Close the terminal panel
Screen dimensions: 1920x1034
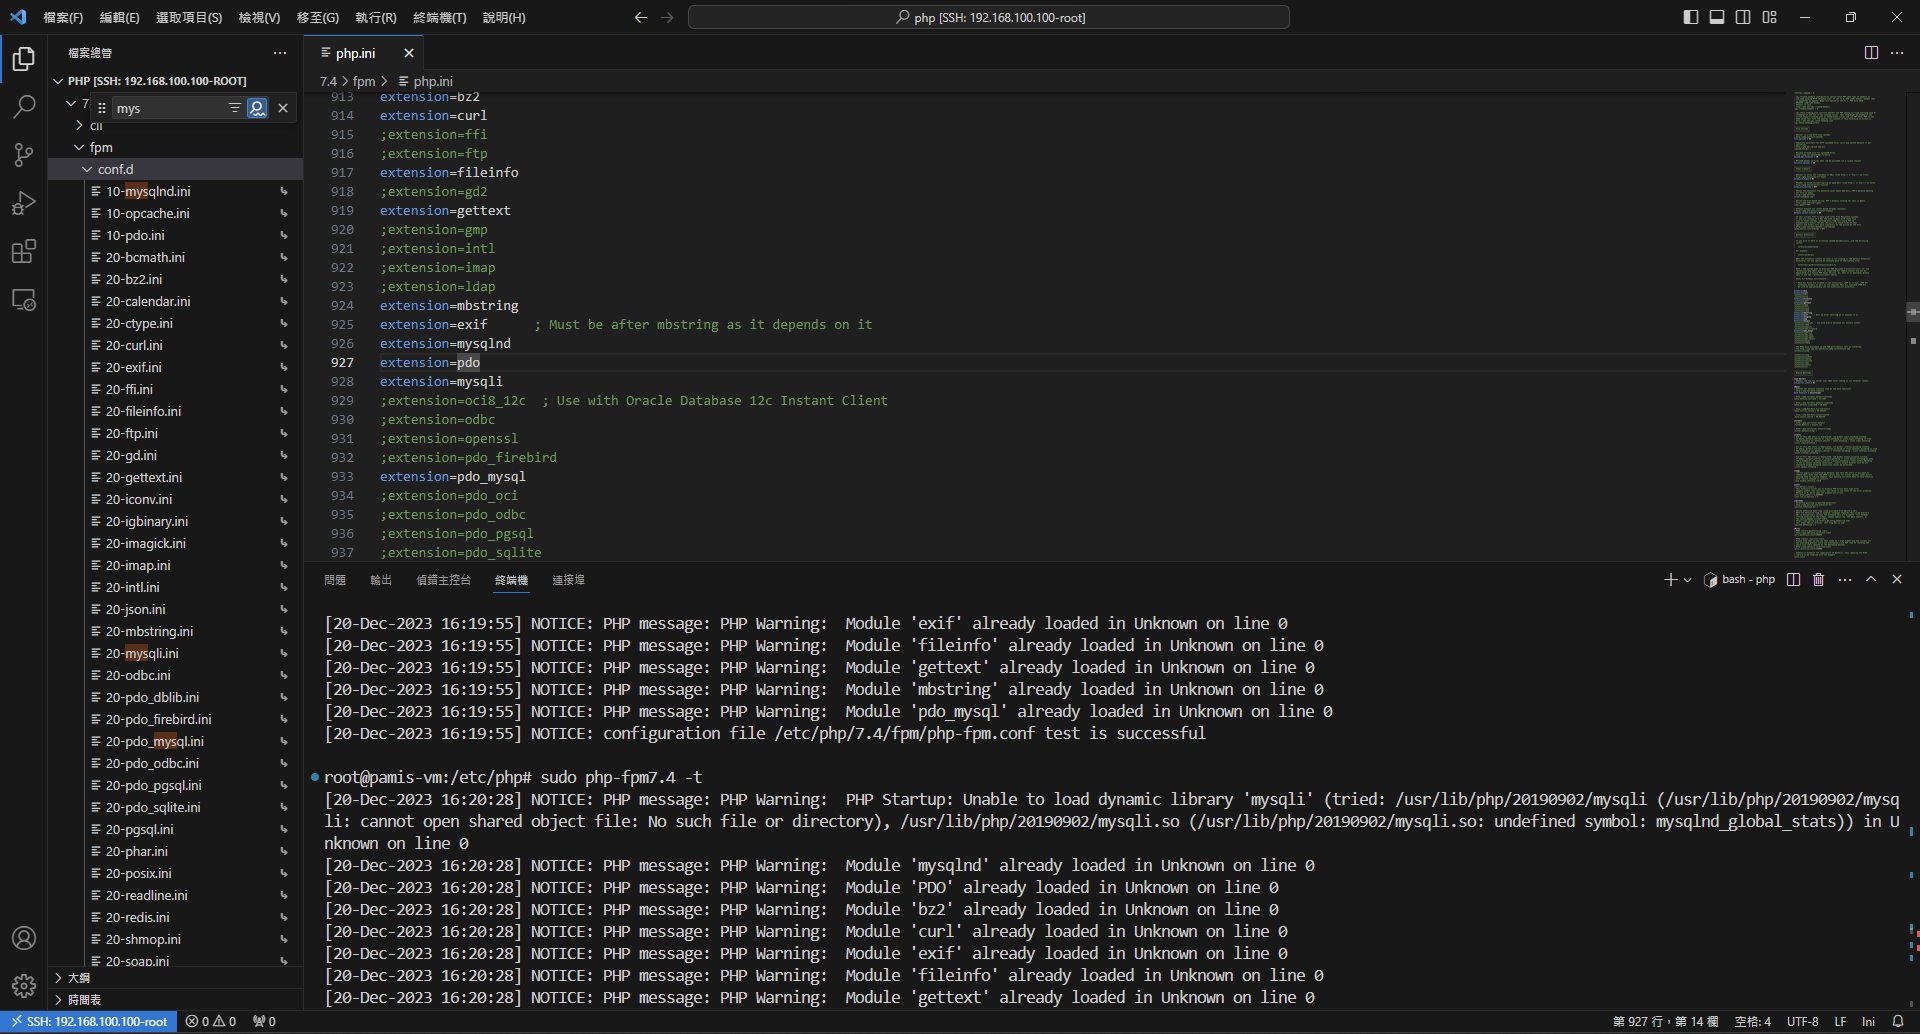(x=1897, y=580)
